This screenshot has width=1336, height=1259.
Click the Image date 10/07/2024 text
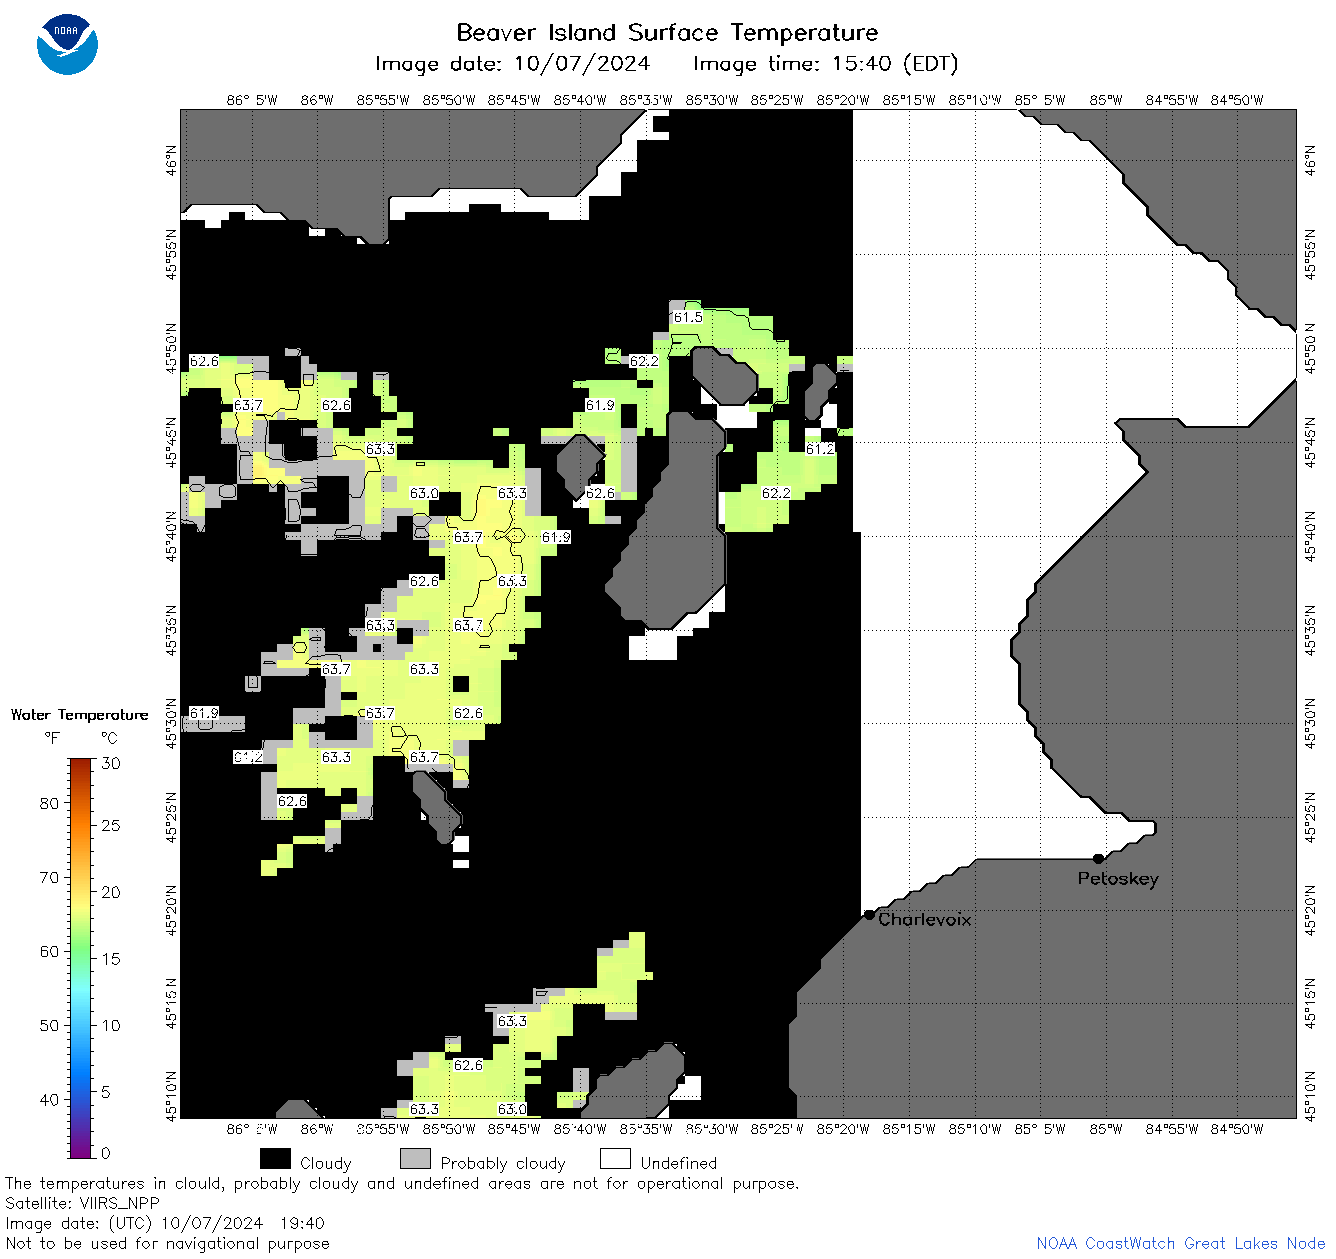(x=512, y=64)
